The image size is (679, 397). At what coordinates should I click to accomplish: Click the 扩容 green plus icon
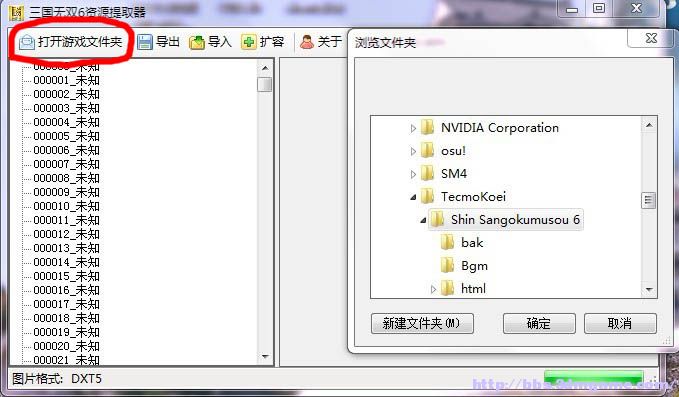coord(249,42)
